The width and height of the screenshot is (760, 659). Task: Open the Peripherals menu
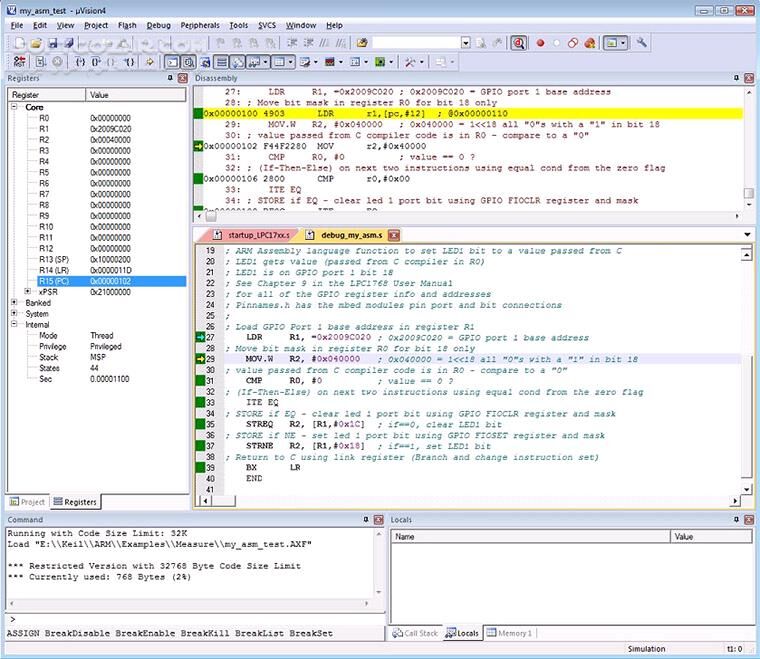click(199, 24)
